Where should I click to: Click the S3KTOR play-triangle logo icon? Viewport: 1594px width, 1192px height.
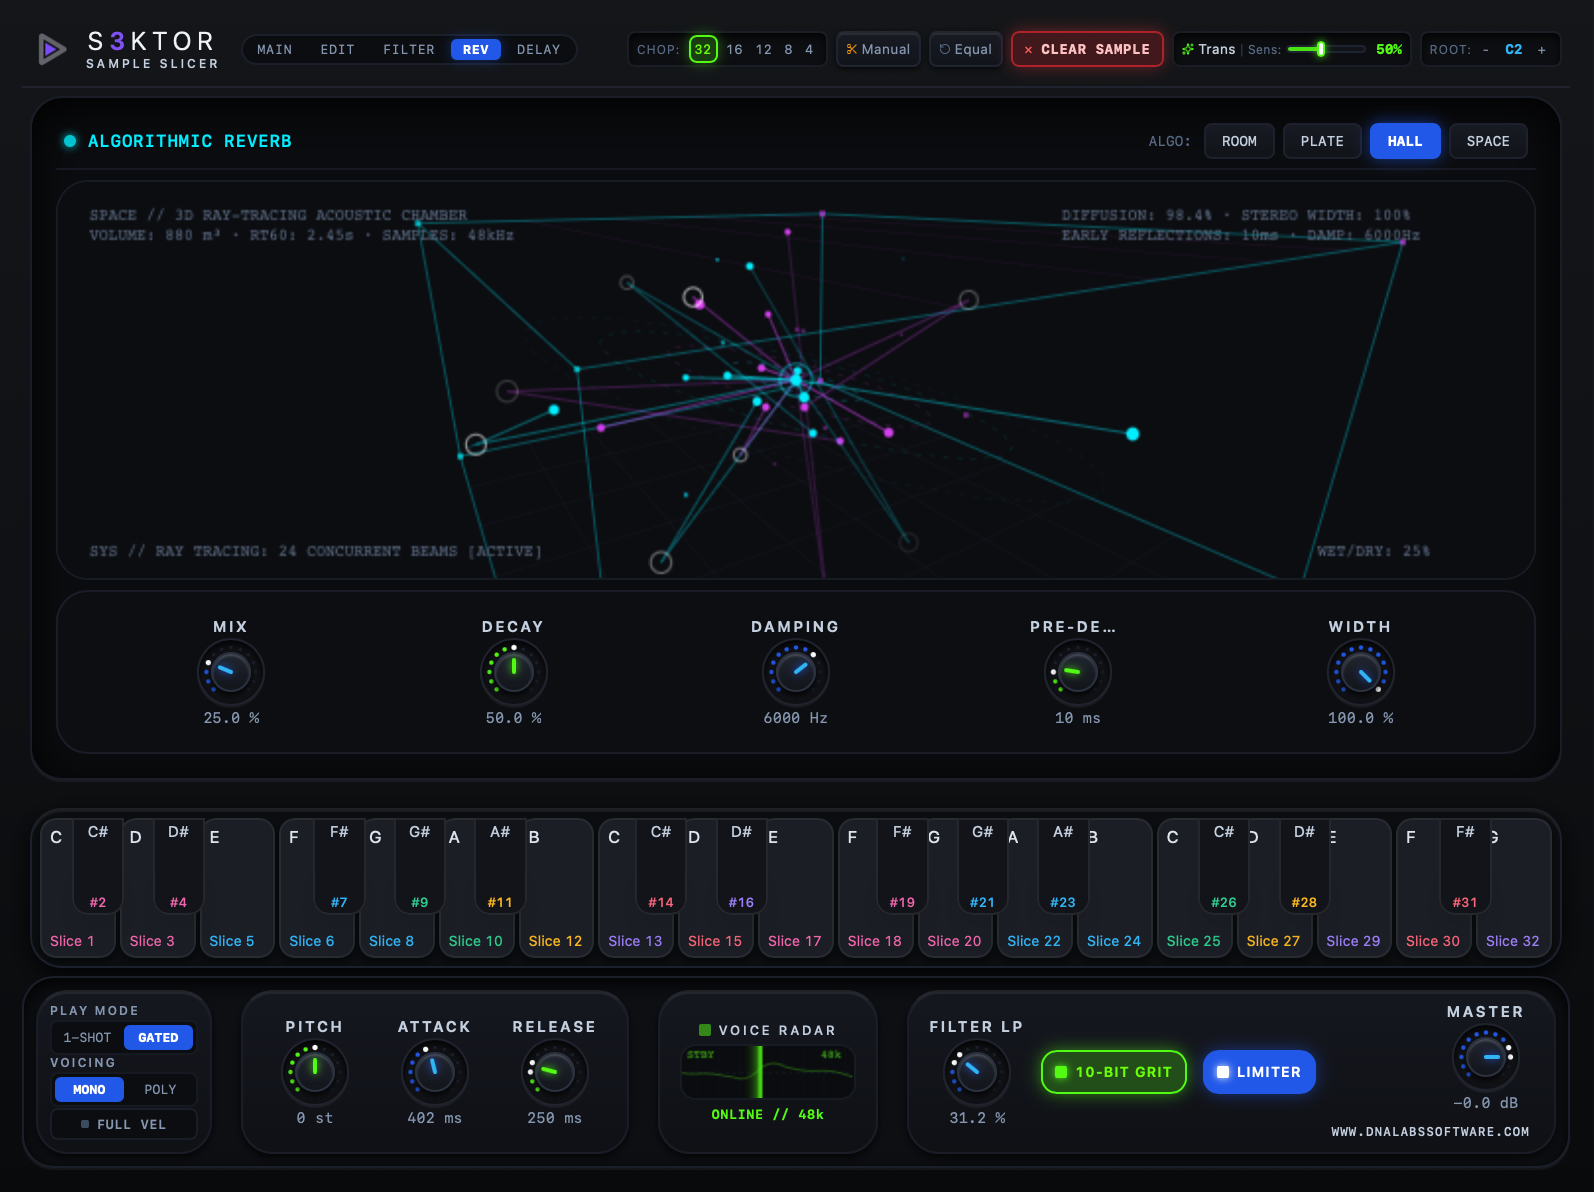click(51, 48)
